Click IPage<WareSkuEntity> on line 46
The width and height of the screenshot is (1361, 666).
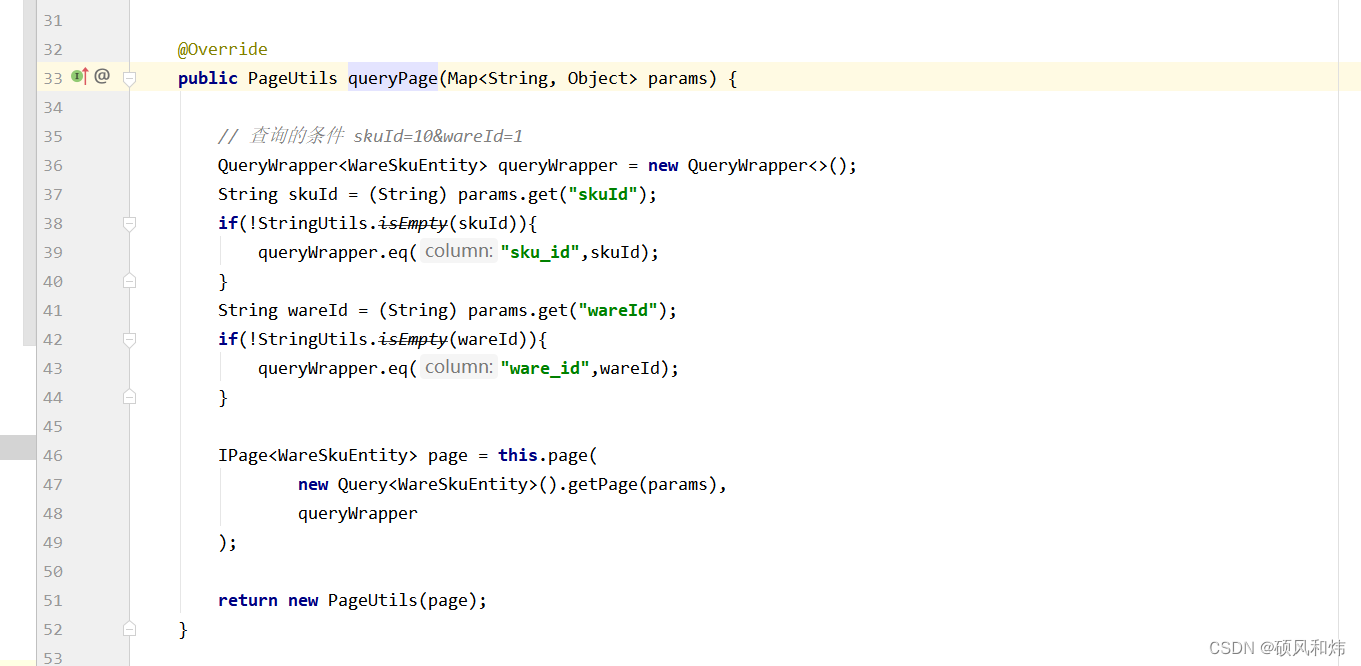(318, 455)
